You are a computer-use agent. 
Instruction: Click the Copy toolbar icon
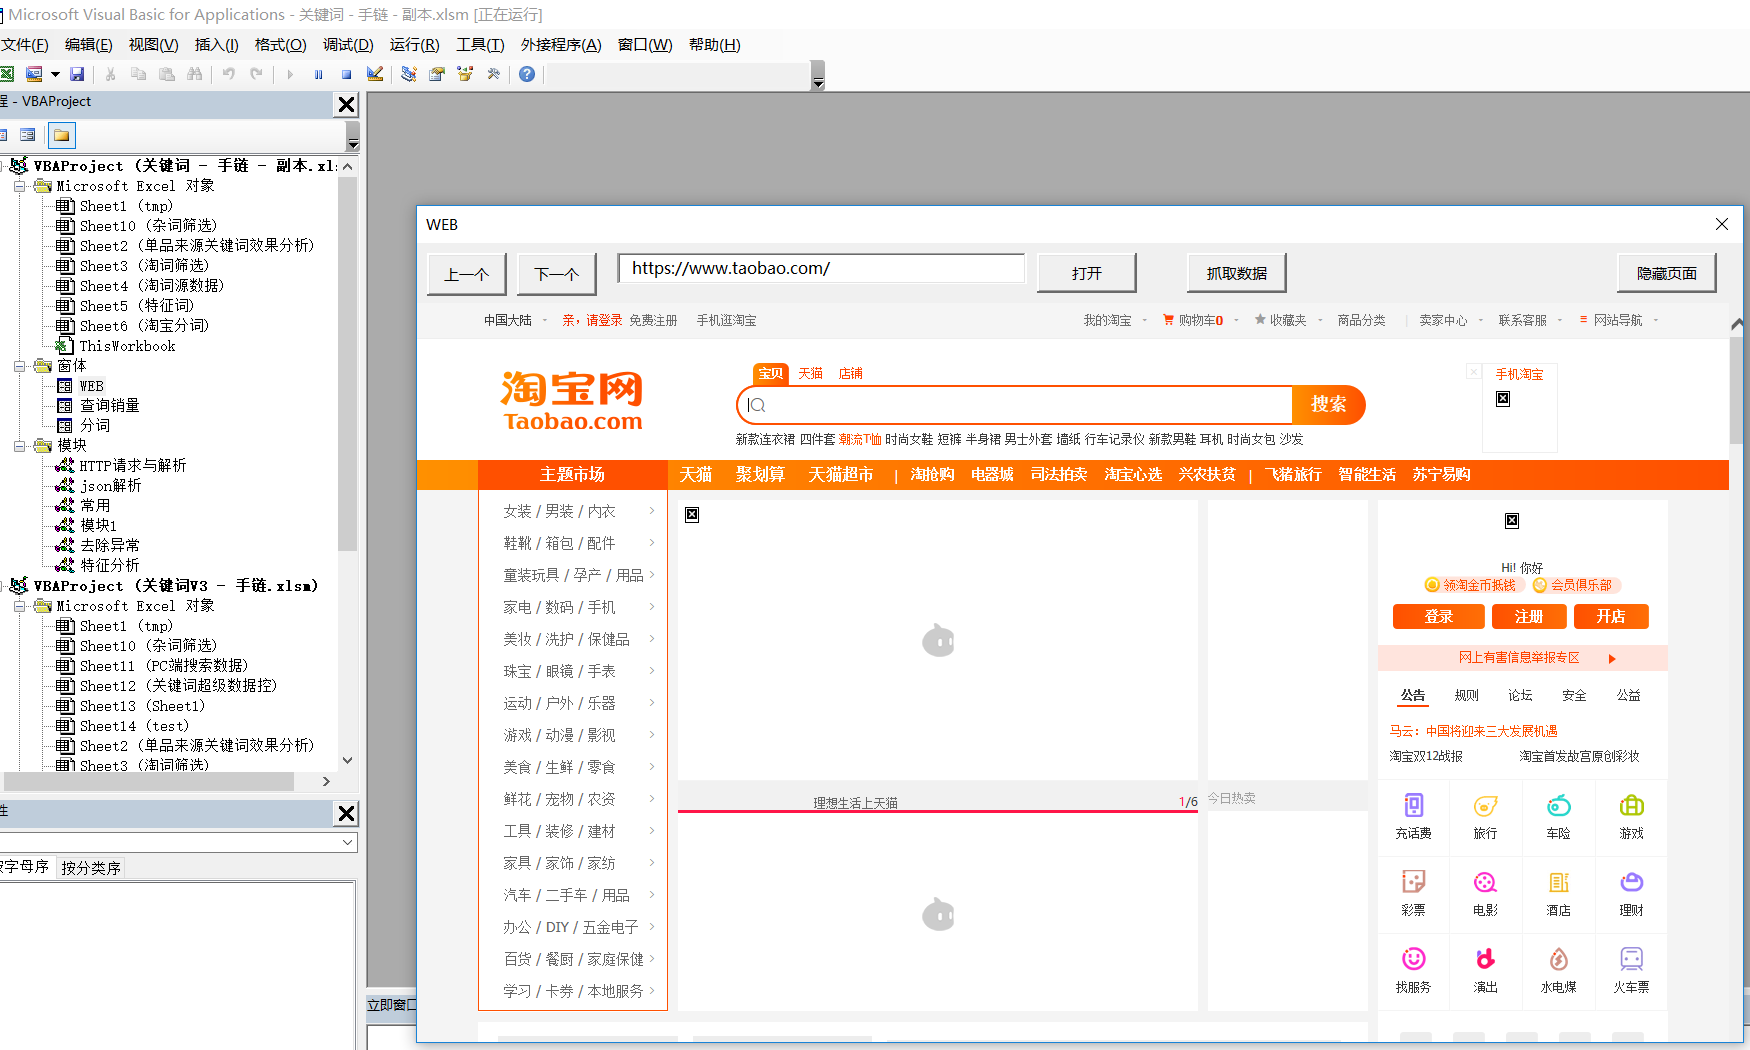coord(139,74)
